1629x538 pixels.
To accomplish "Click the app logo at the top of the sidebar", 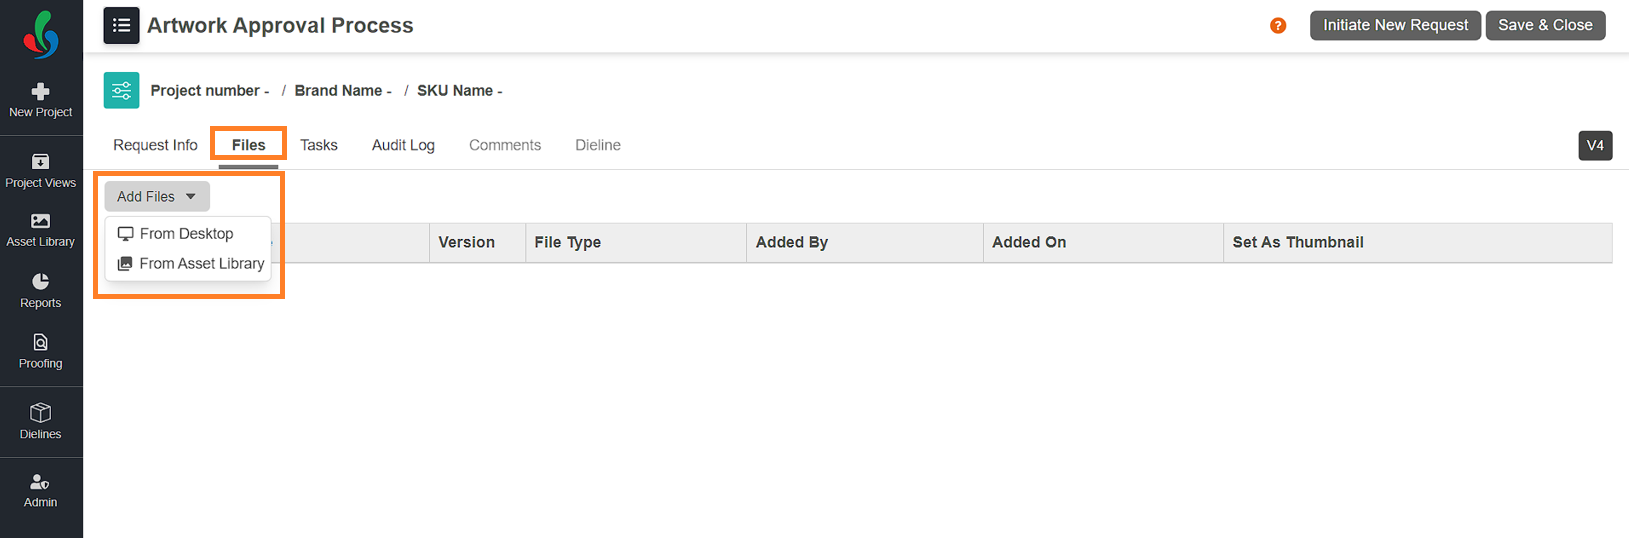I will (x=41, y=35).
